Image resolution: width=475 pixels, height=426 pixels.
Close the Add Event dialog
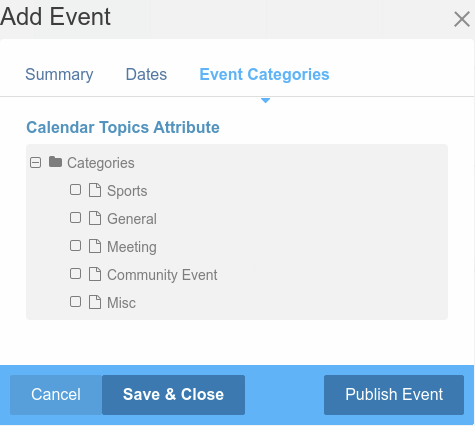pos(462,19)
